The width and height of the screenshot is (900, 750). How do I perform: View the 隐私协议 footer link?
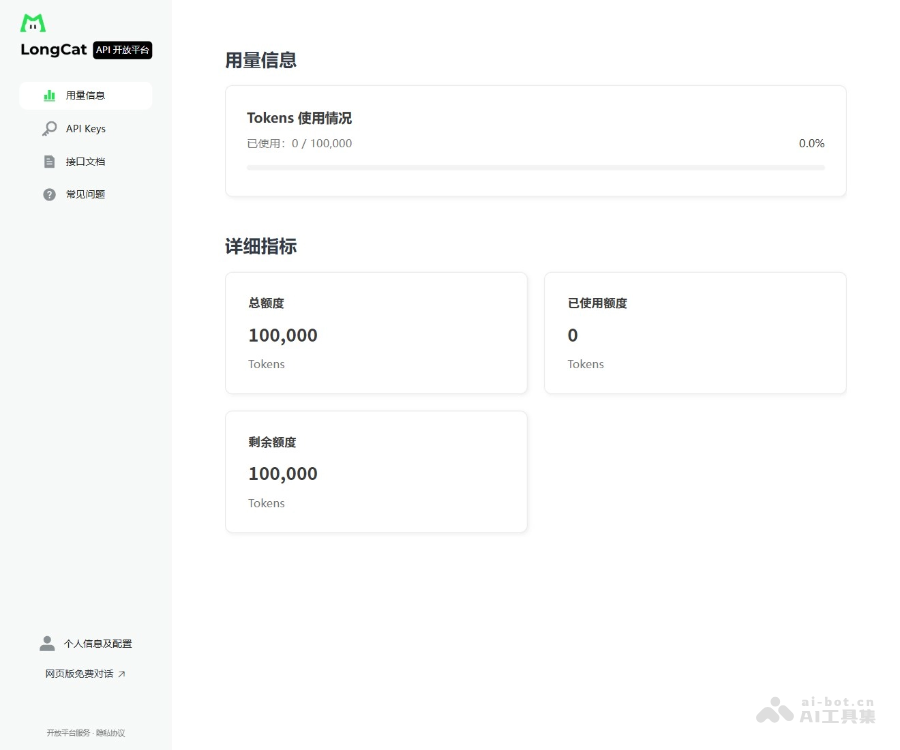click(111, 733)
